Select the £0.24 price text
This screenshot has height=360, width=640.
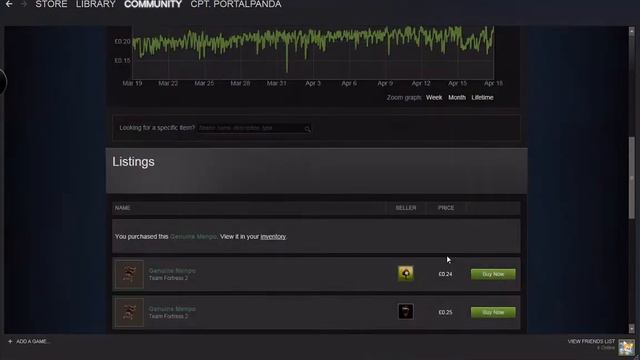click(445, 274)
